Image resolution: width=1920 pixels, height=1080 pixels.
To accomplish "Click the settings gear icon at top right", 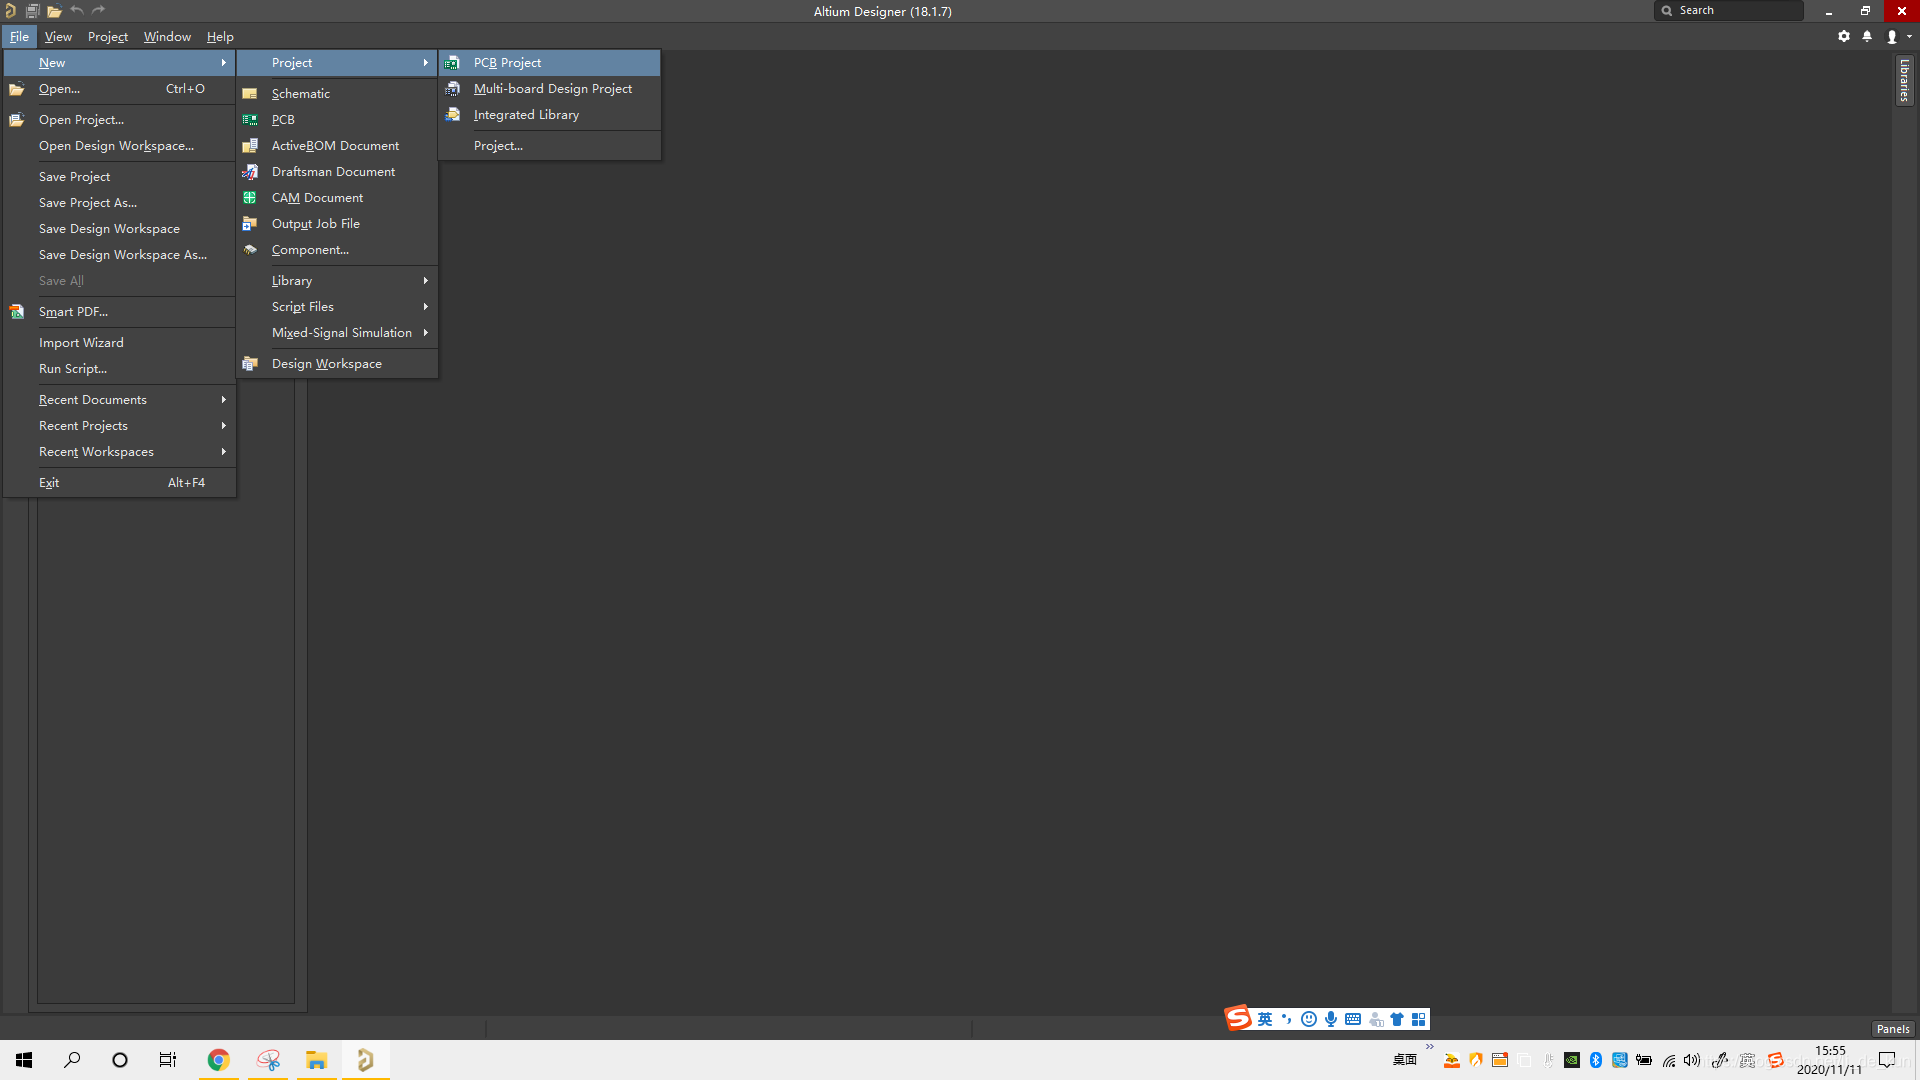I will pos(1844,36).
